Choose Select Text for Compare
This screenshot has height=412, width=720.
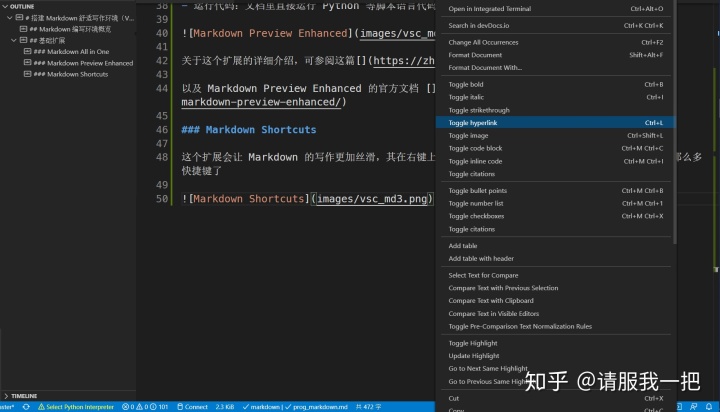556,275
